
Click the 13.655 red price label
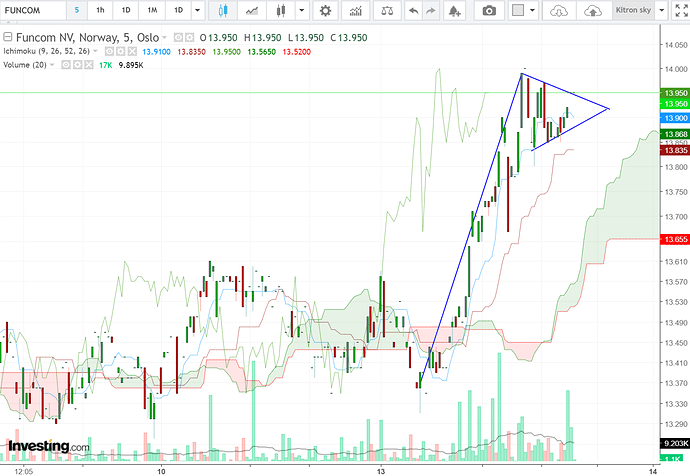click(675, 239)
